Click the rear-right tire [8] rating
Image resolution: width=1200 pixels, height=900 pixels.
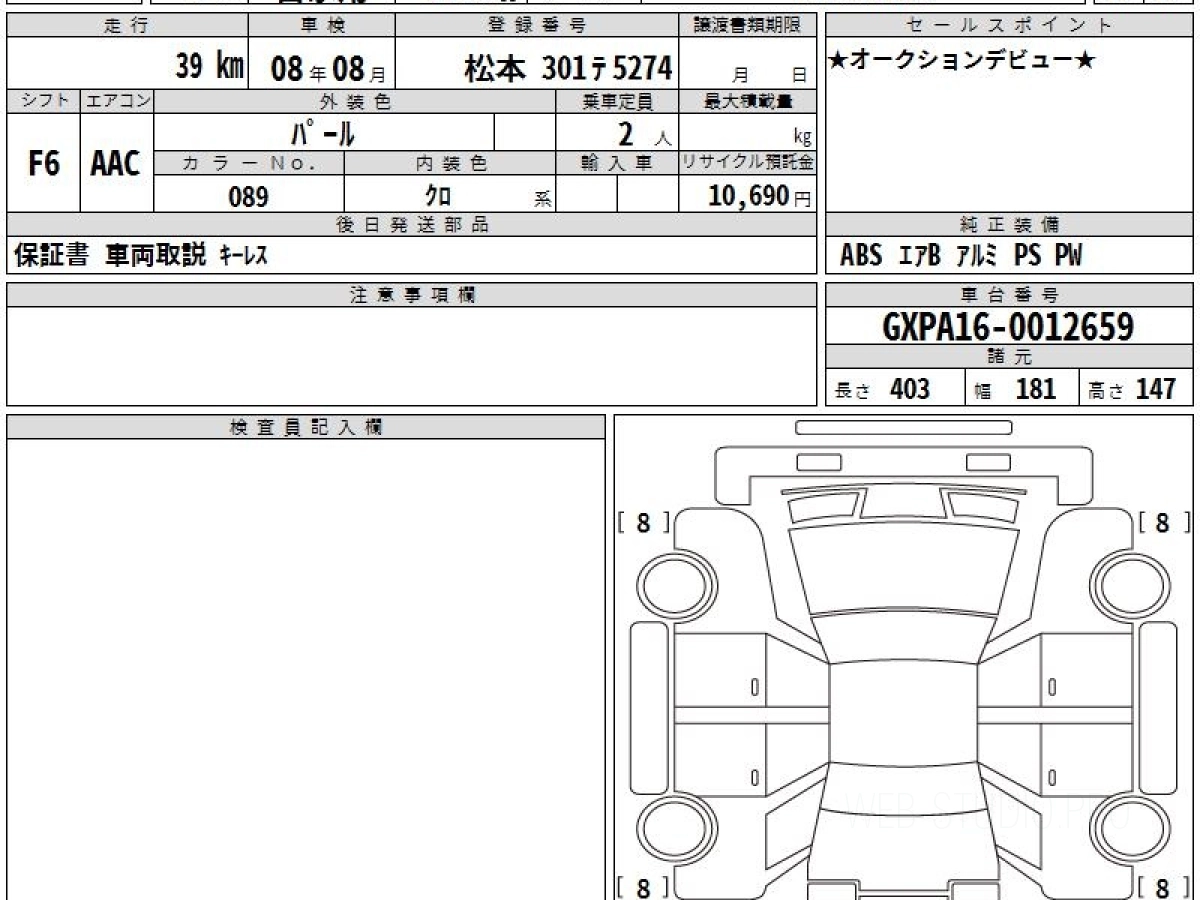coord(1163,886)
